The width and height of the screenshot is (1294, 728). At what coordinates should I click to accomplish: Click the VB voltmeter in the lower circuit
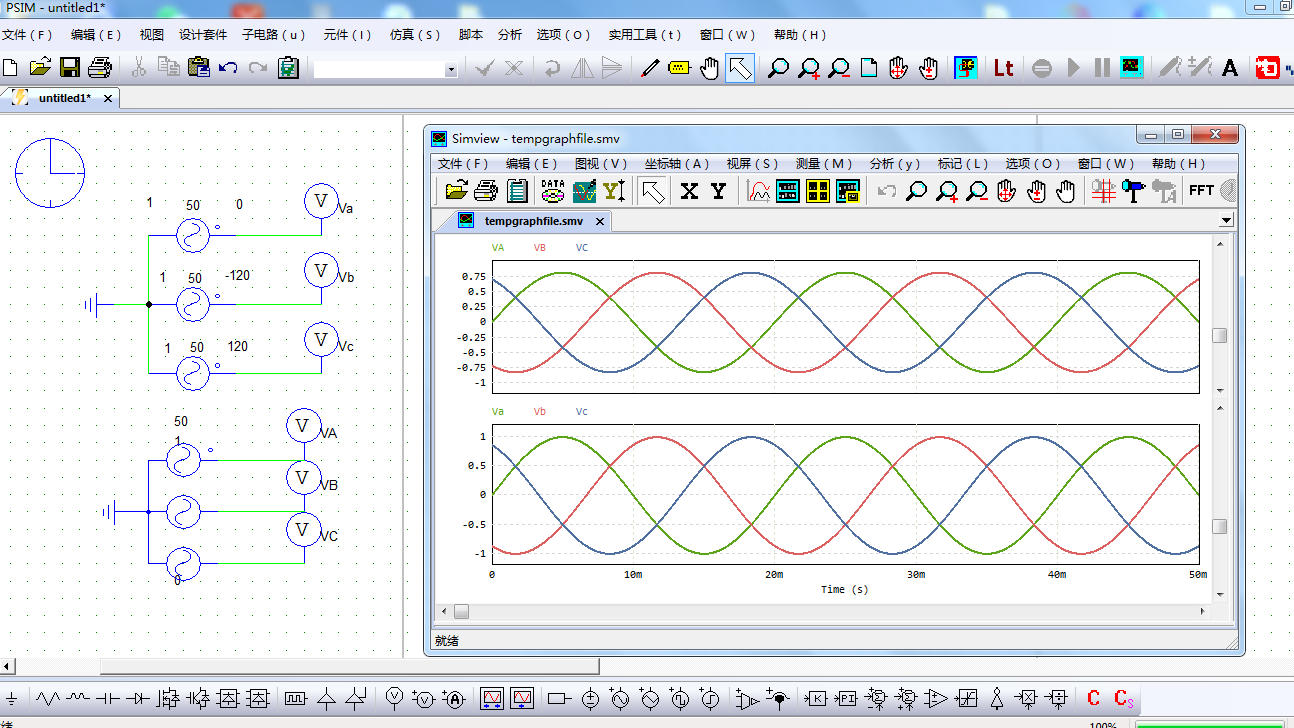pos(303,478)
